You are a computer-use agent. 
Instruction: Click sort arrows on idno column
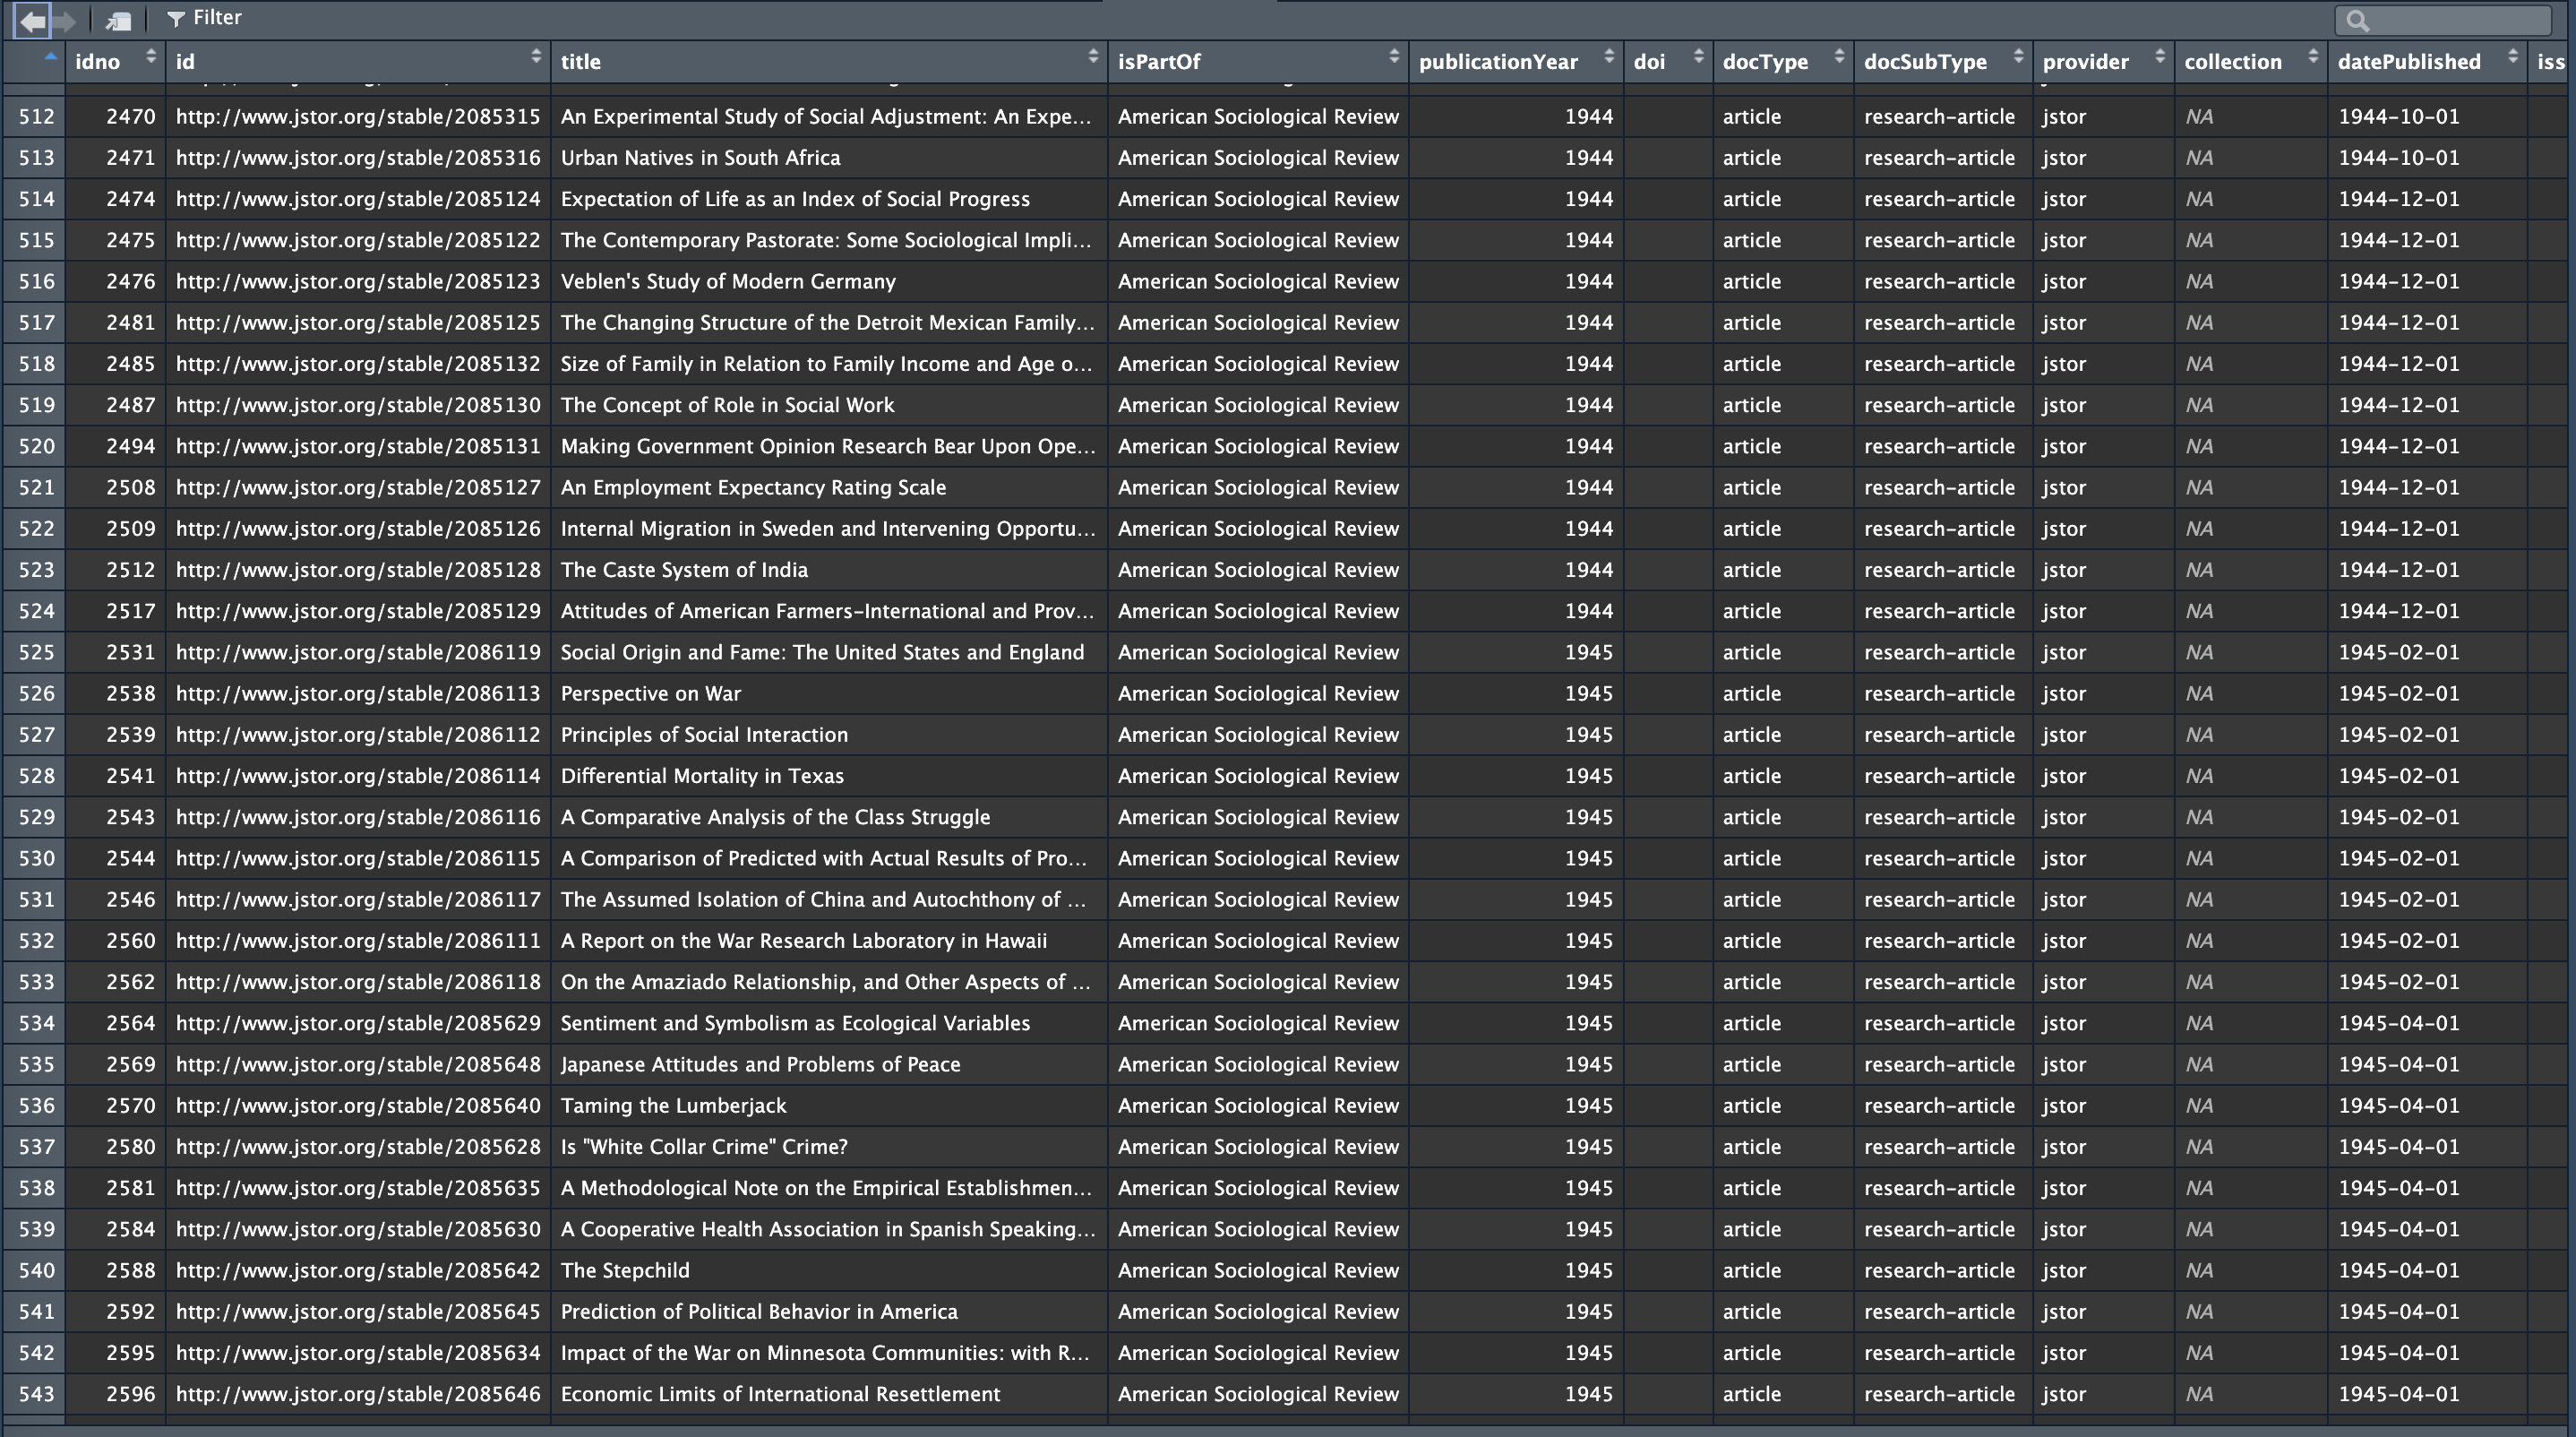pyautogui.click(x=151, y=56)
